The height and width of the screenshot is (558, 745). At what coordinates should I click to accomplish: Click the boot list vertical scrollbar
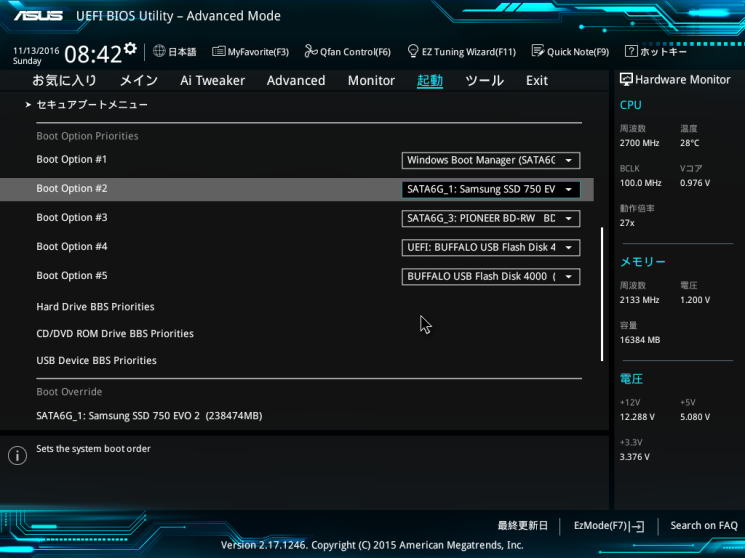(602, 294)
